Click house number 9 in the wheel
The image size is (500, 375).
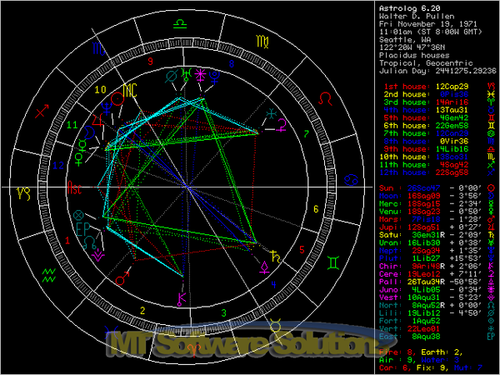point(150,61)
